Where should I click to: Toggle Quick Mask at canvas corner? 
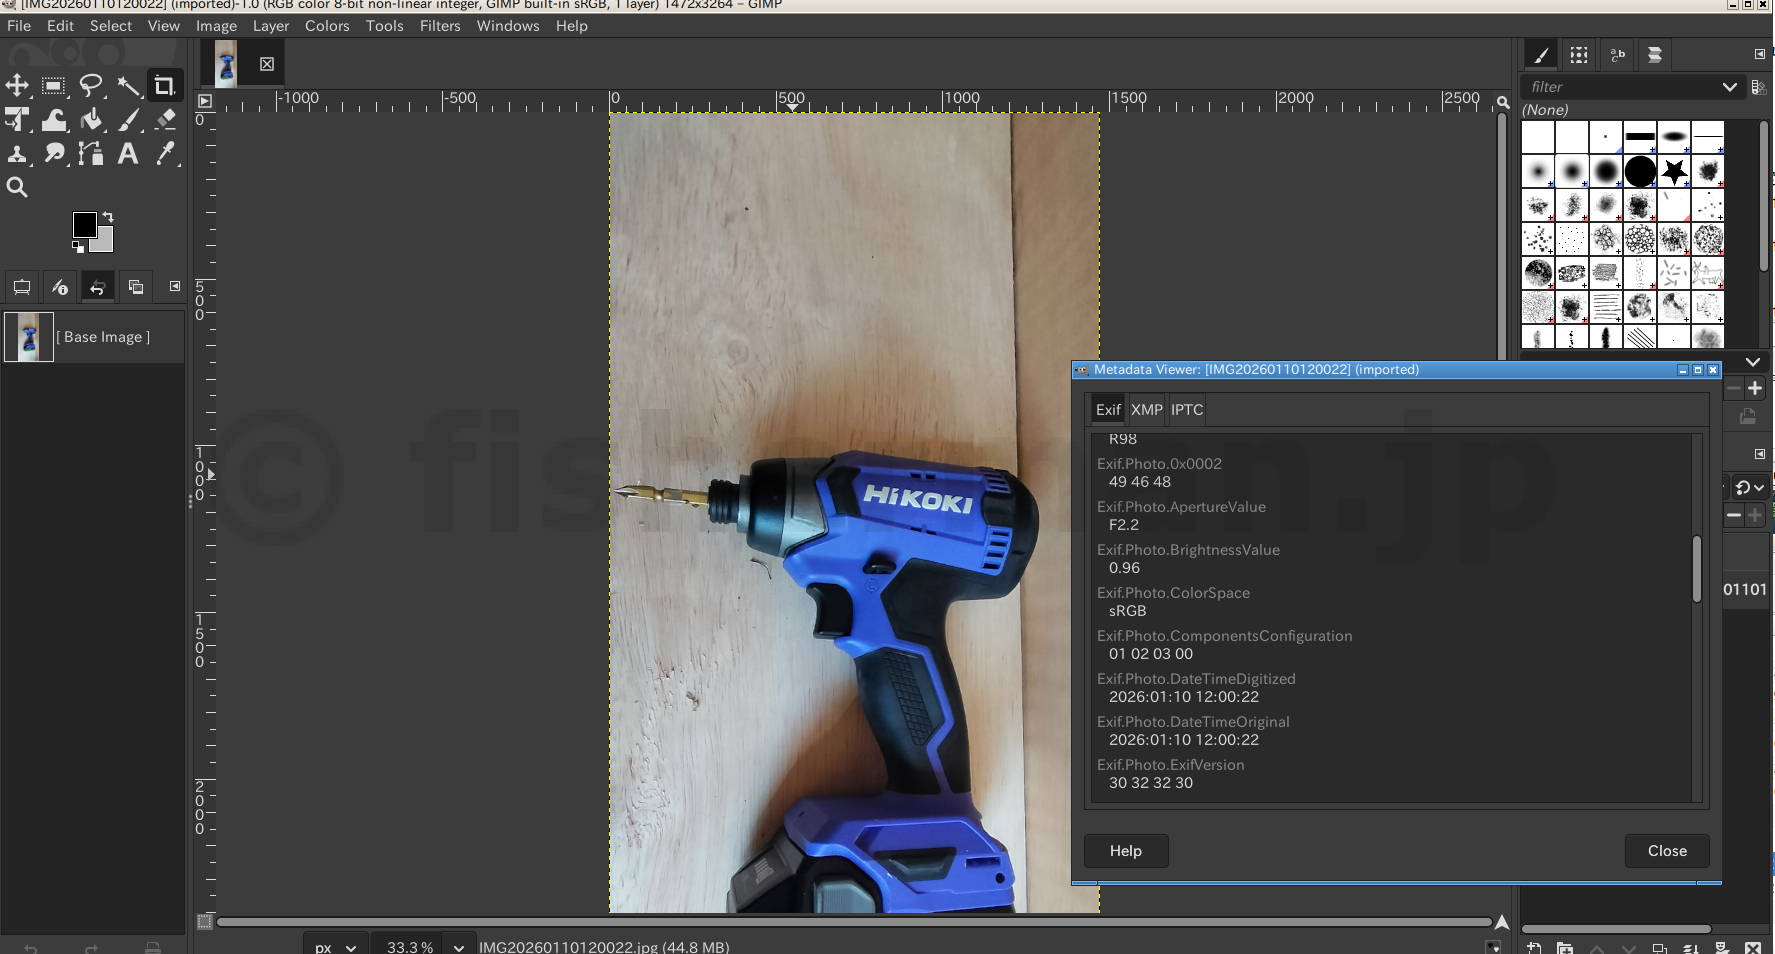[205, 921]
